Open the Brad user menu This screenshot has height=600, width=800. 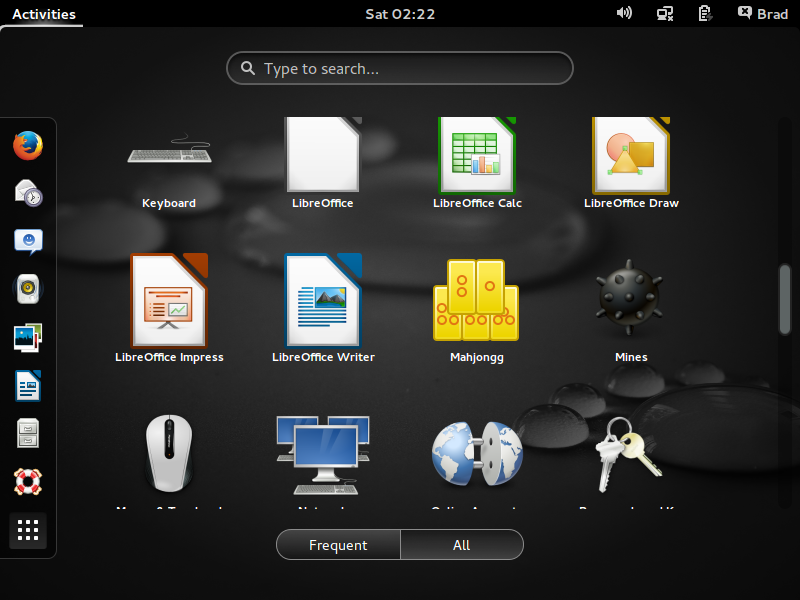click(x=763, y=14)
